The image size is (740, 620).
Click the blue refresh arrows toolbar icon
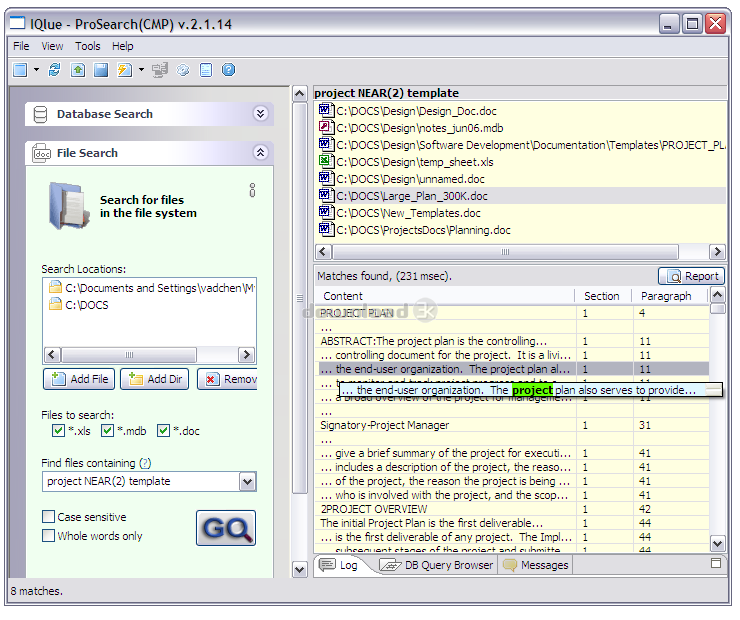(x=55, y=70)
